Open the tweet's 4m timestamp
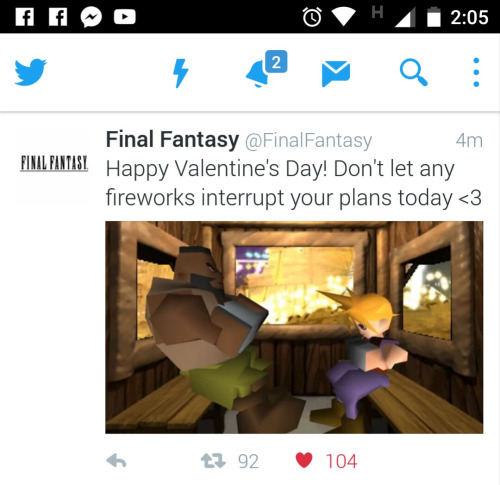This screenshot has width=500, height=485. pos(469,140)
